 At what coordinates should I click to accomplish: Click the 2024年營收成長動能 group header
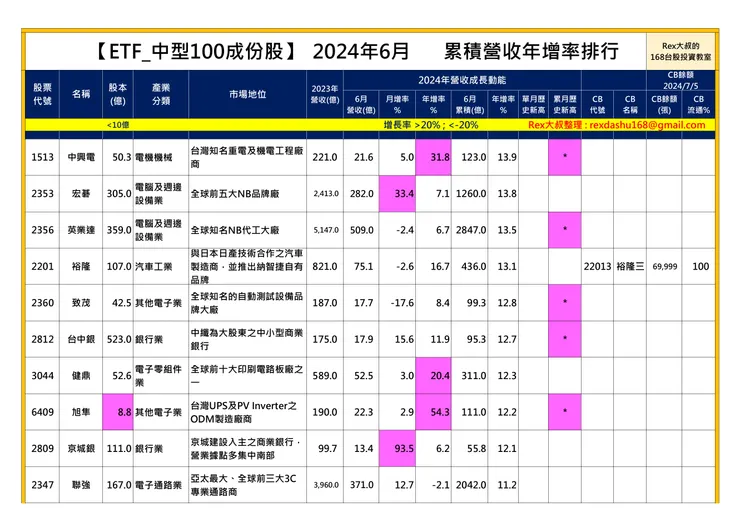click(462, 80)
